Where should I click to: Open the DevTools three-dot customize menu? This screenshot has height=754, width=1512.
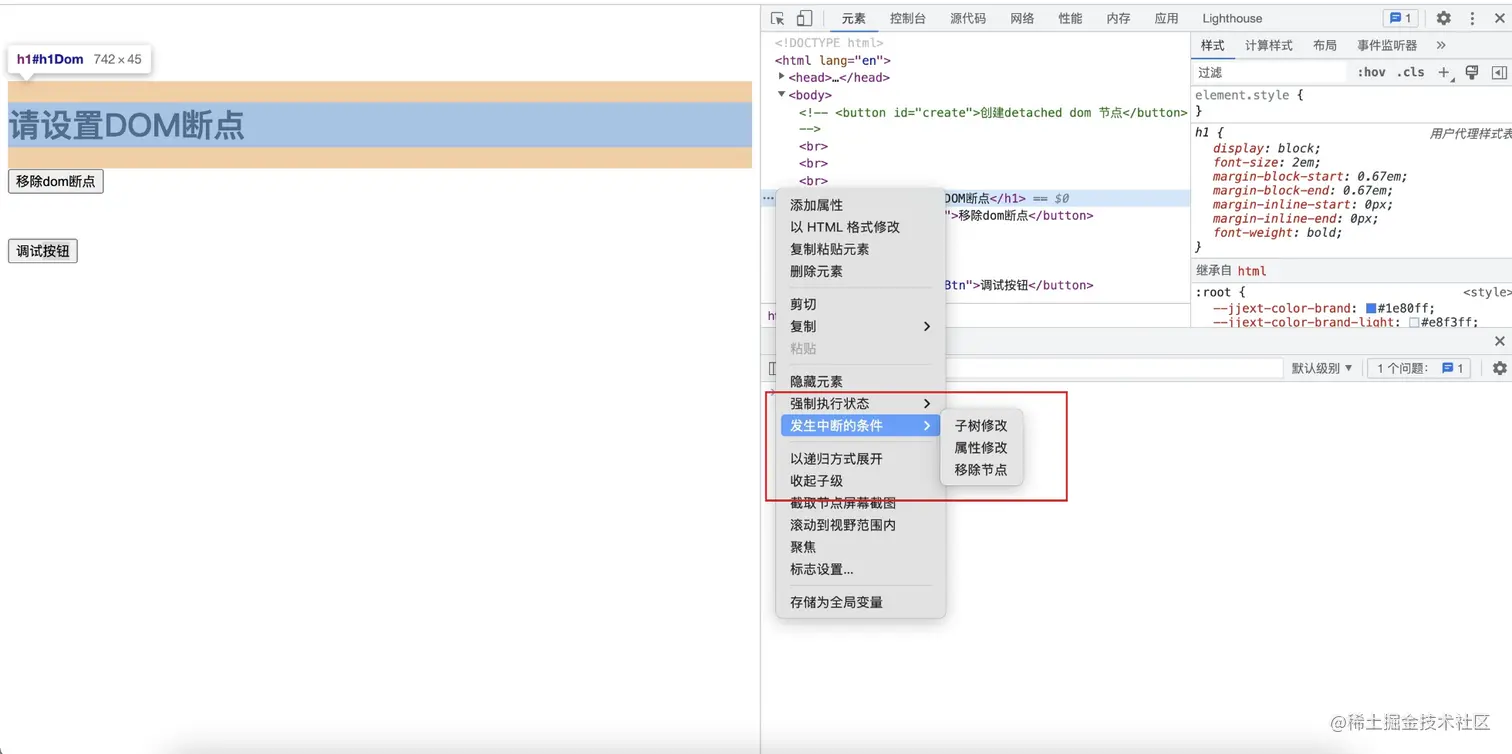1472,18
